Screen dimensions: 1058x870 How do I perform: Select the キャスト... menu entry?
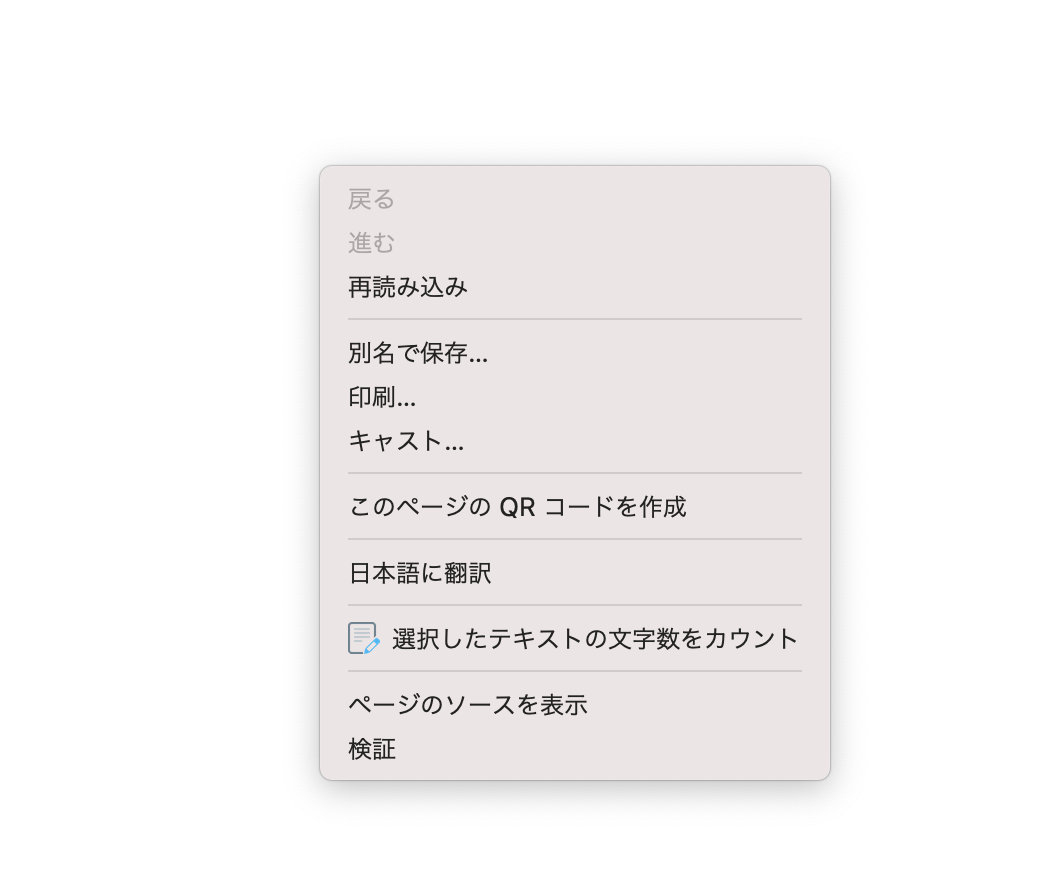(x=406, y=441)
